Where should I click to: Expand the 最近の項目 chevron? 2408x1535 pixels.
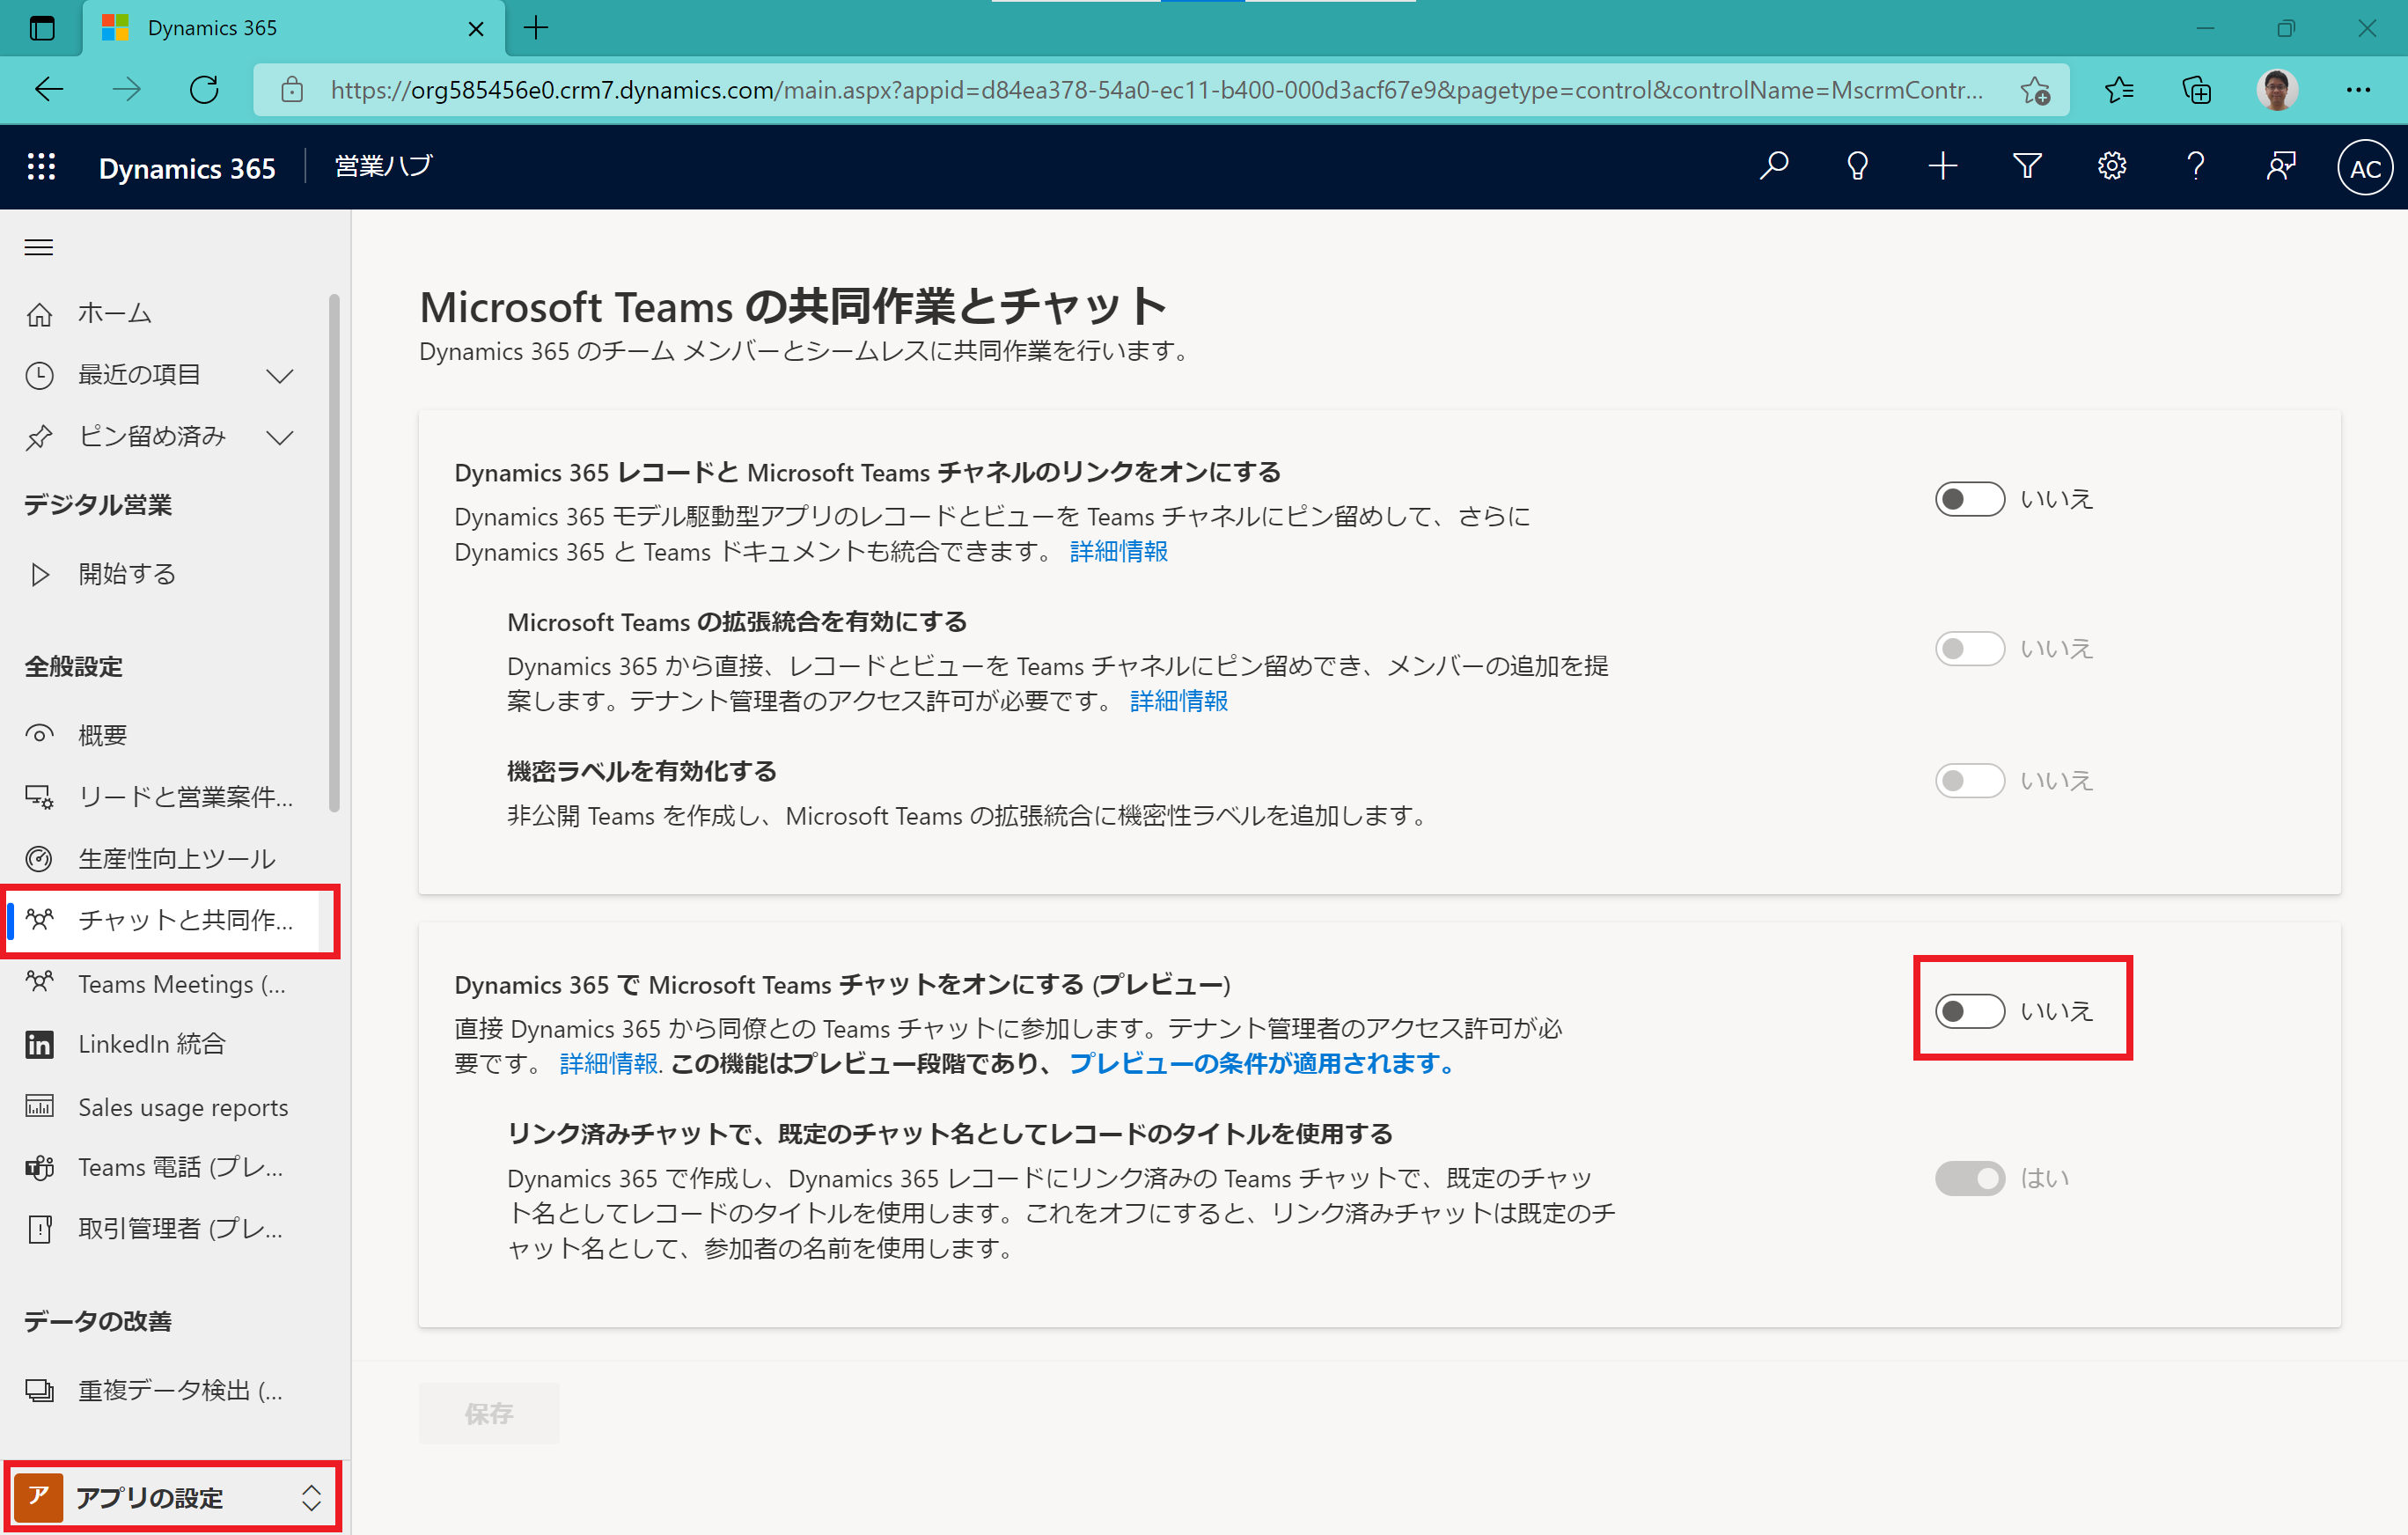pos(280,376)
